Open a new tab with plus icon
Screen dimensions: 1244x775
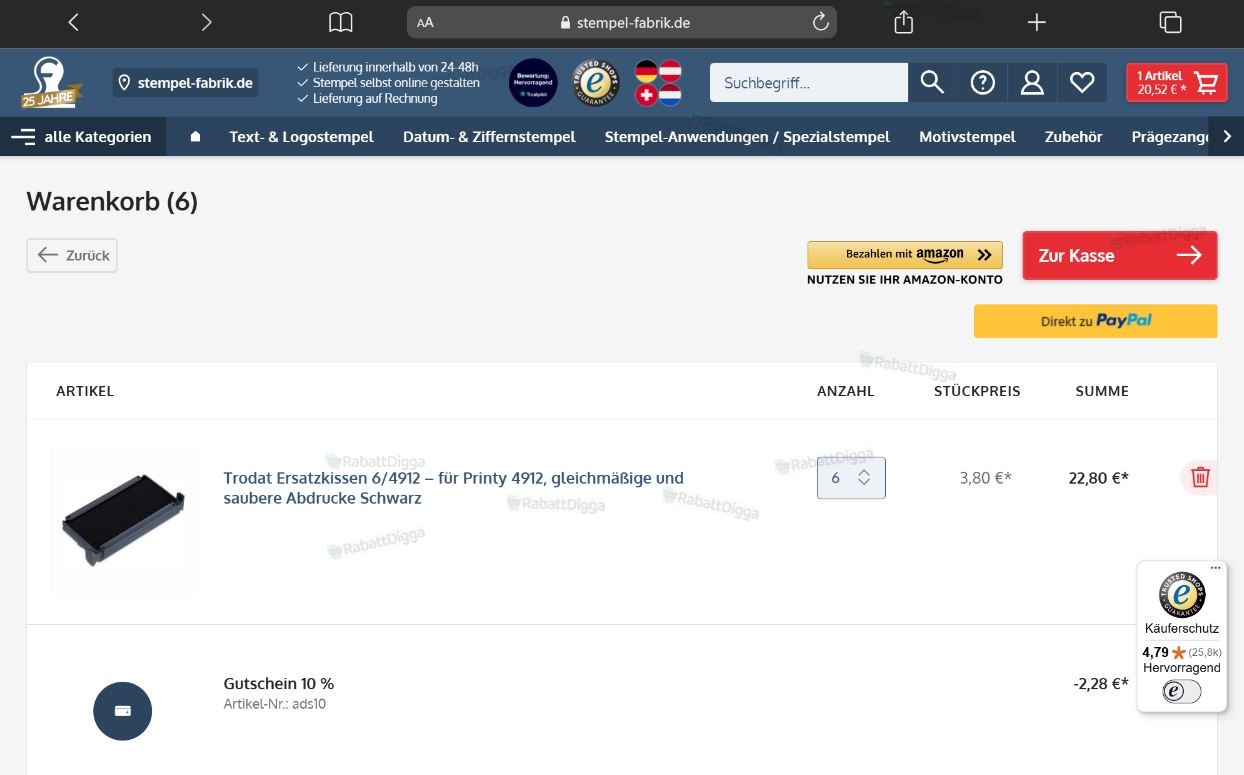(1037, 22)
